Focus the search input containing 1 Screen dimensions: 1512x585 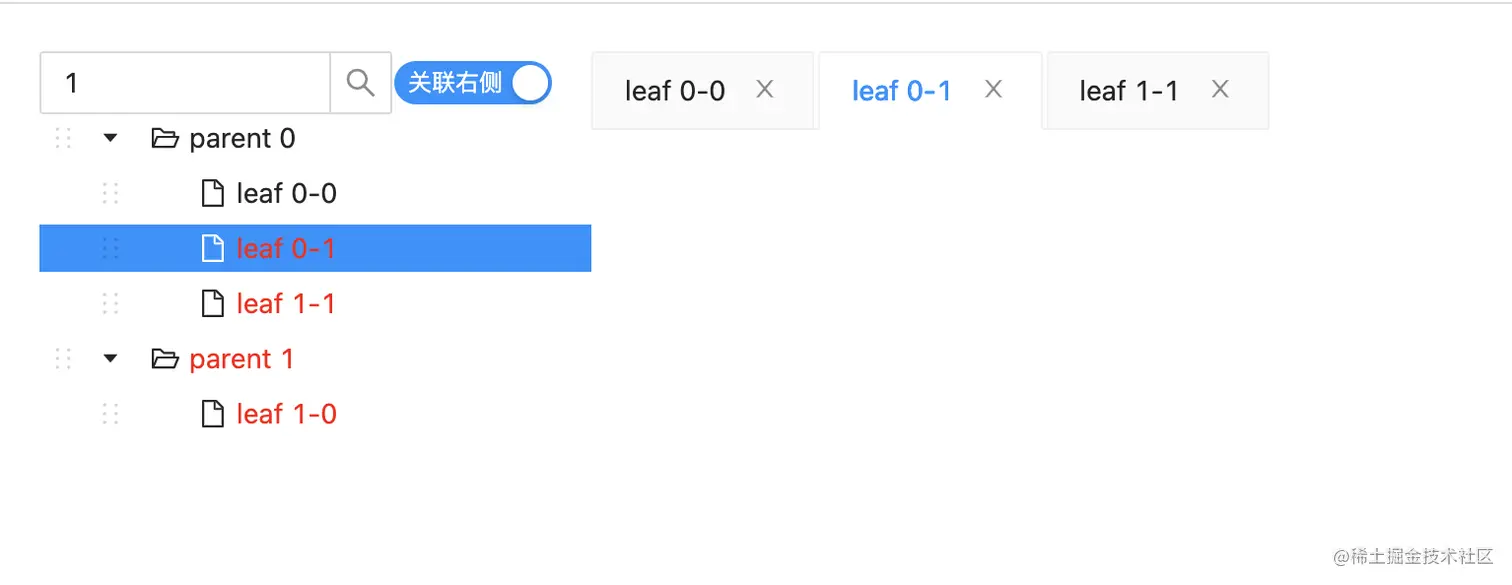[185, 83]
